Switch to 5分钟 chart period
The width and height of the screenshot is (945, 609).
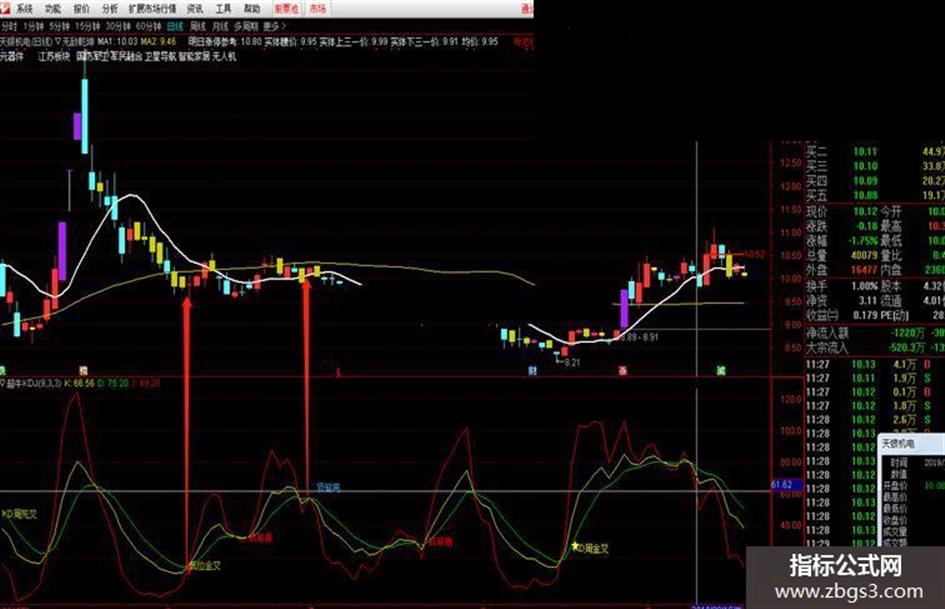point(60,26)
